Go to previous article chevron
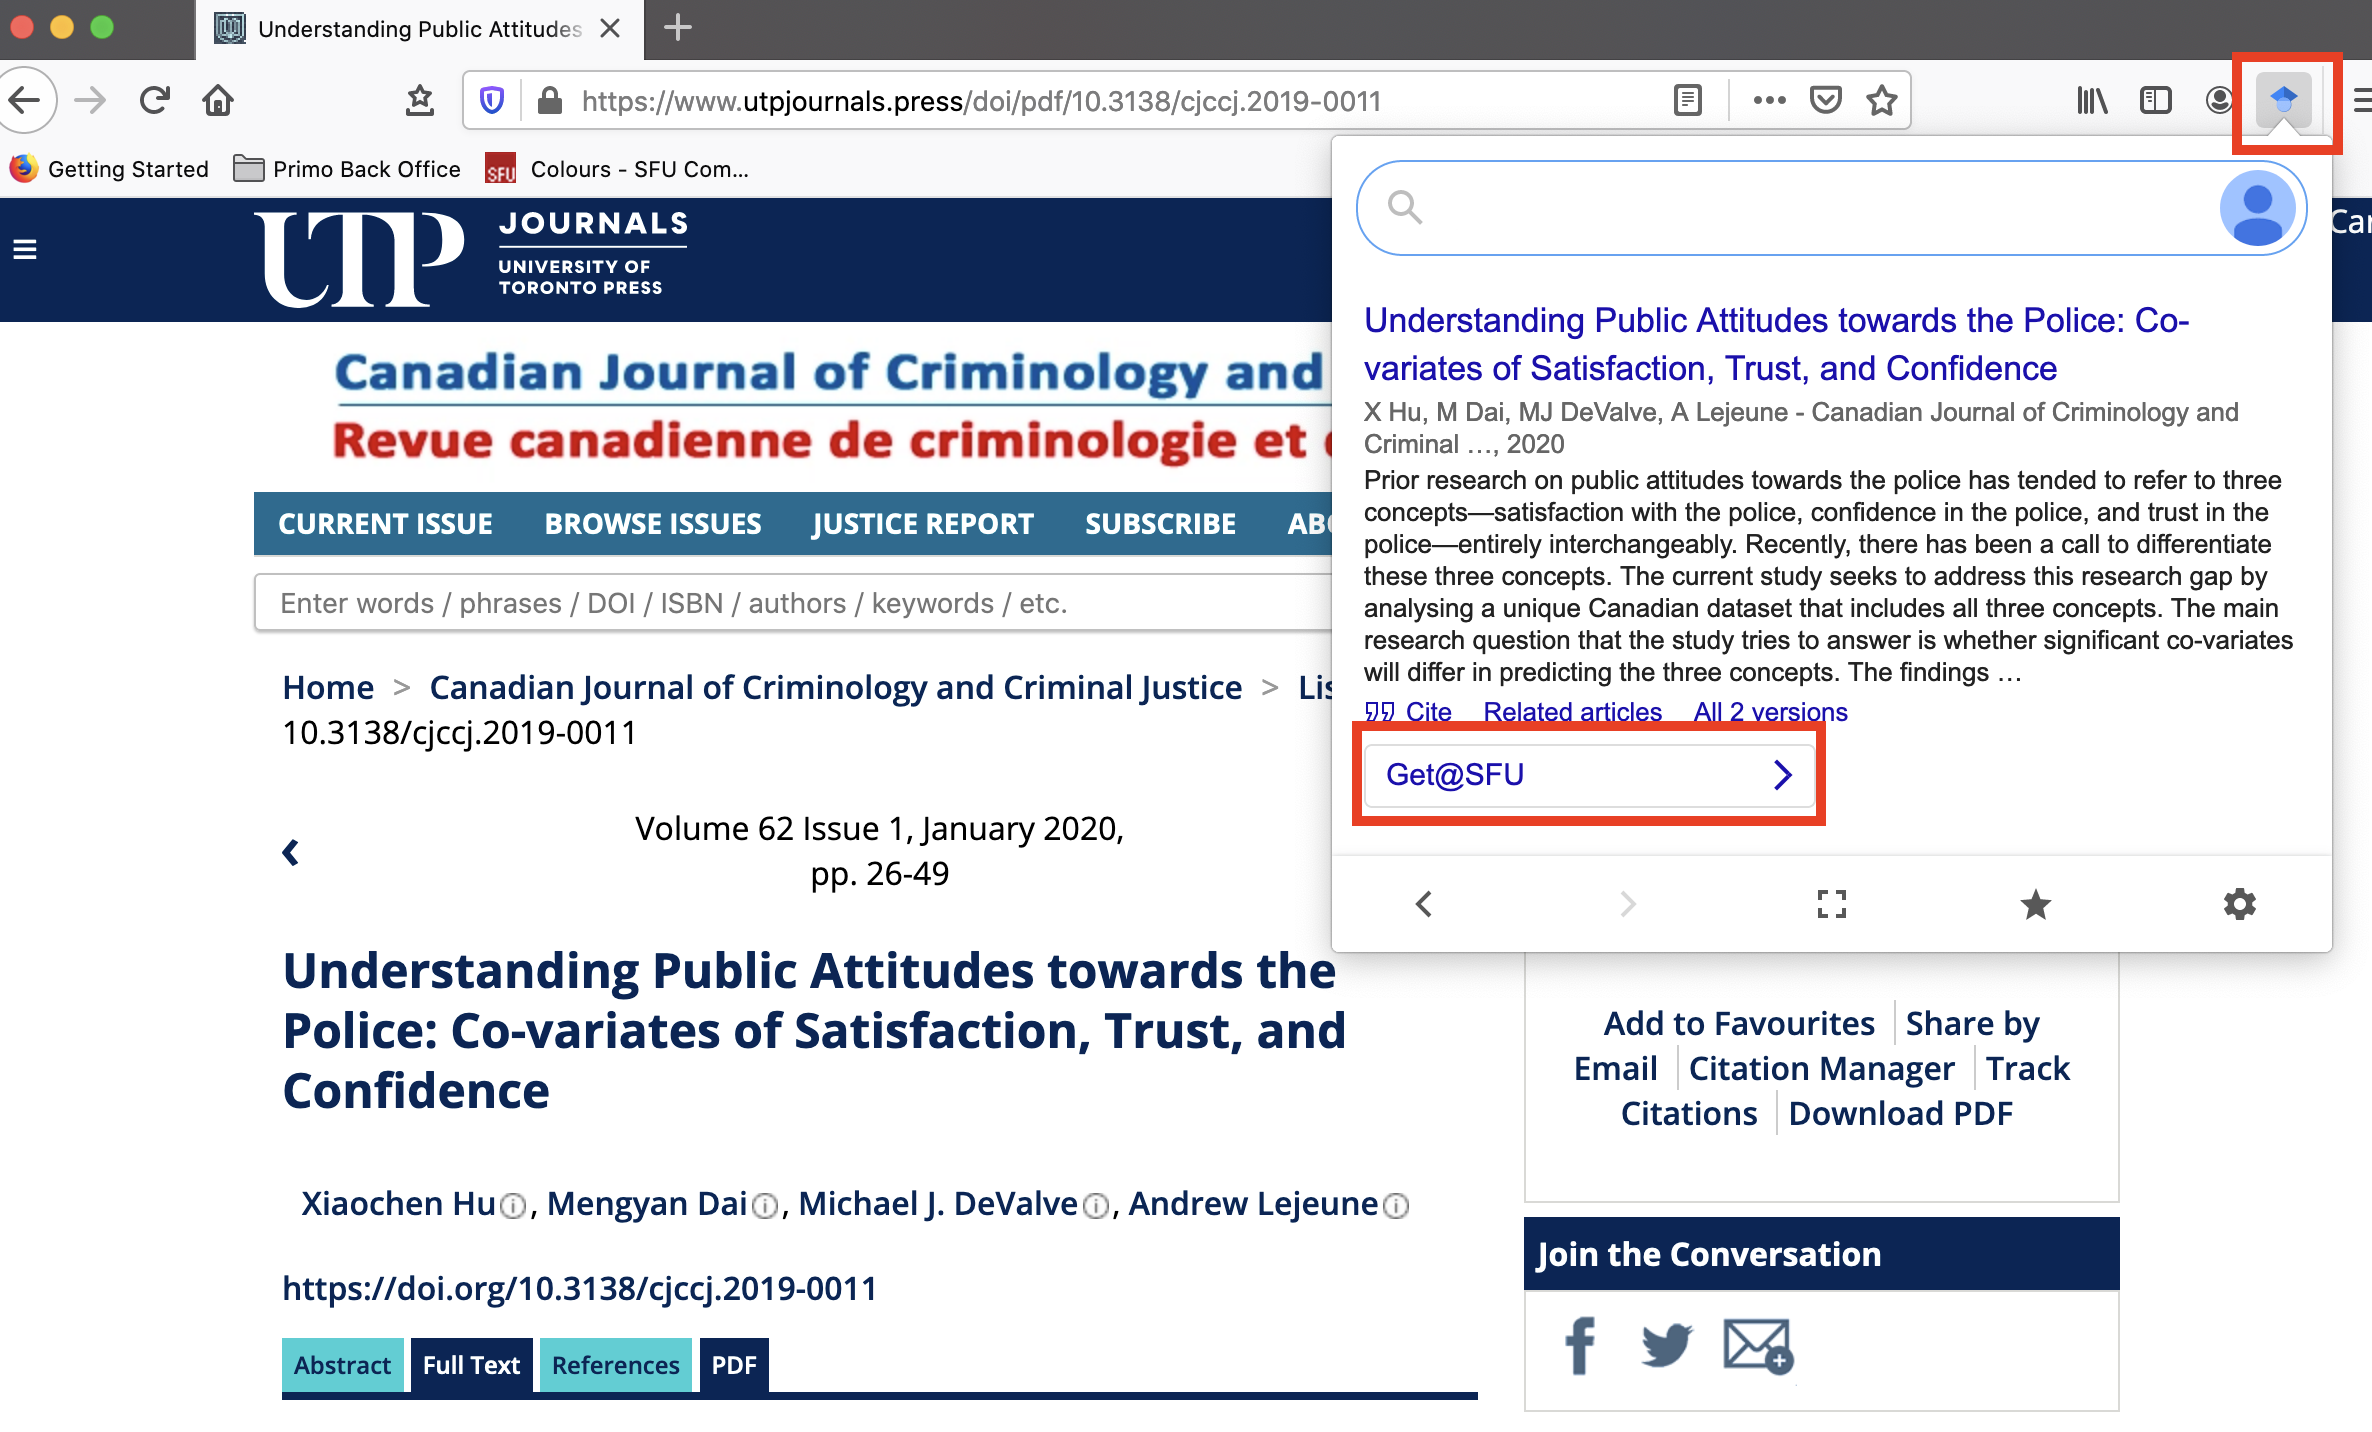Screen dimensions: 2372x1432 (291, 852)
